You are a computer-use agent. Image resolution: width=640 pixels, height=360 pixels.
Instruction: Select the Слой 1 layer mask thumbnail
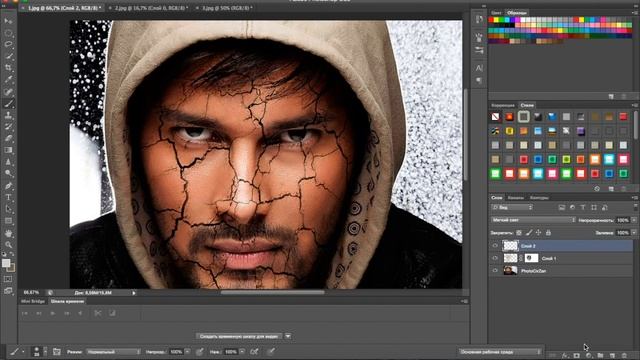pyautogui.click(x=531, y=258)
